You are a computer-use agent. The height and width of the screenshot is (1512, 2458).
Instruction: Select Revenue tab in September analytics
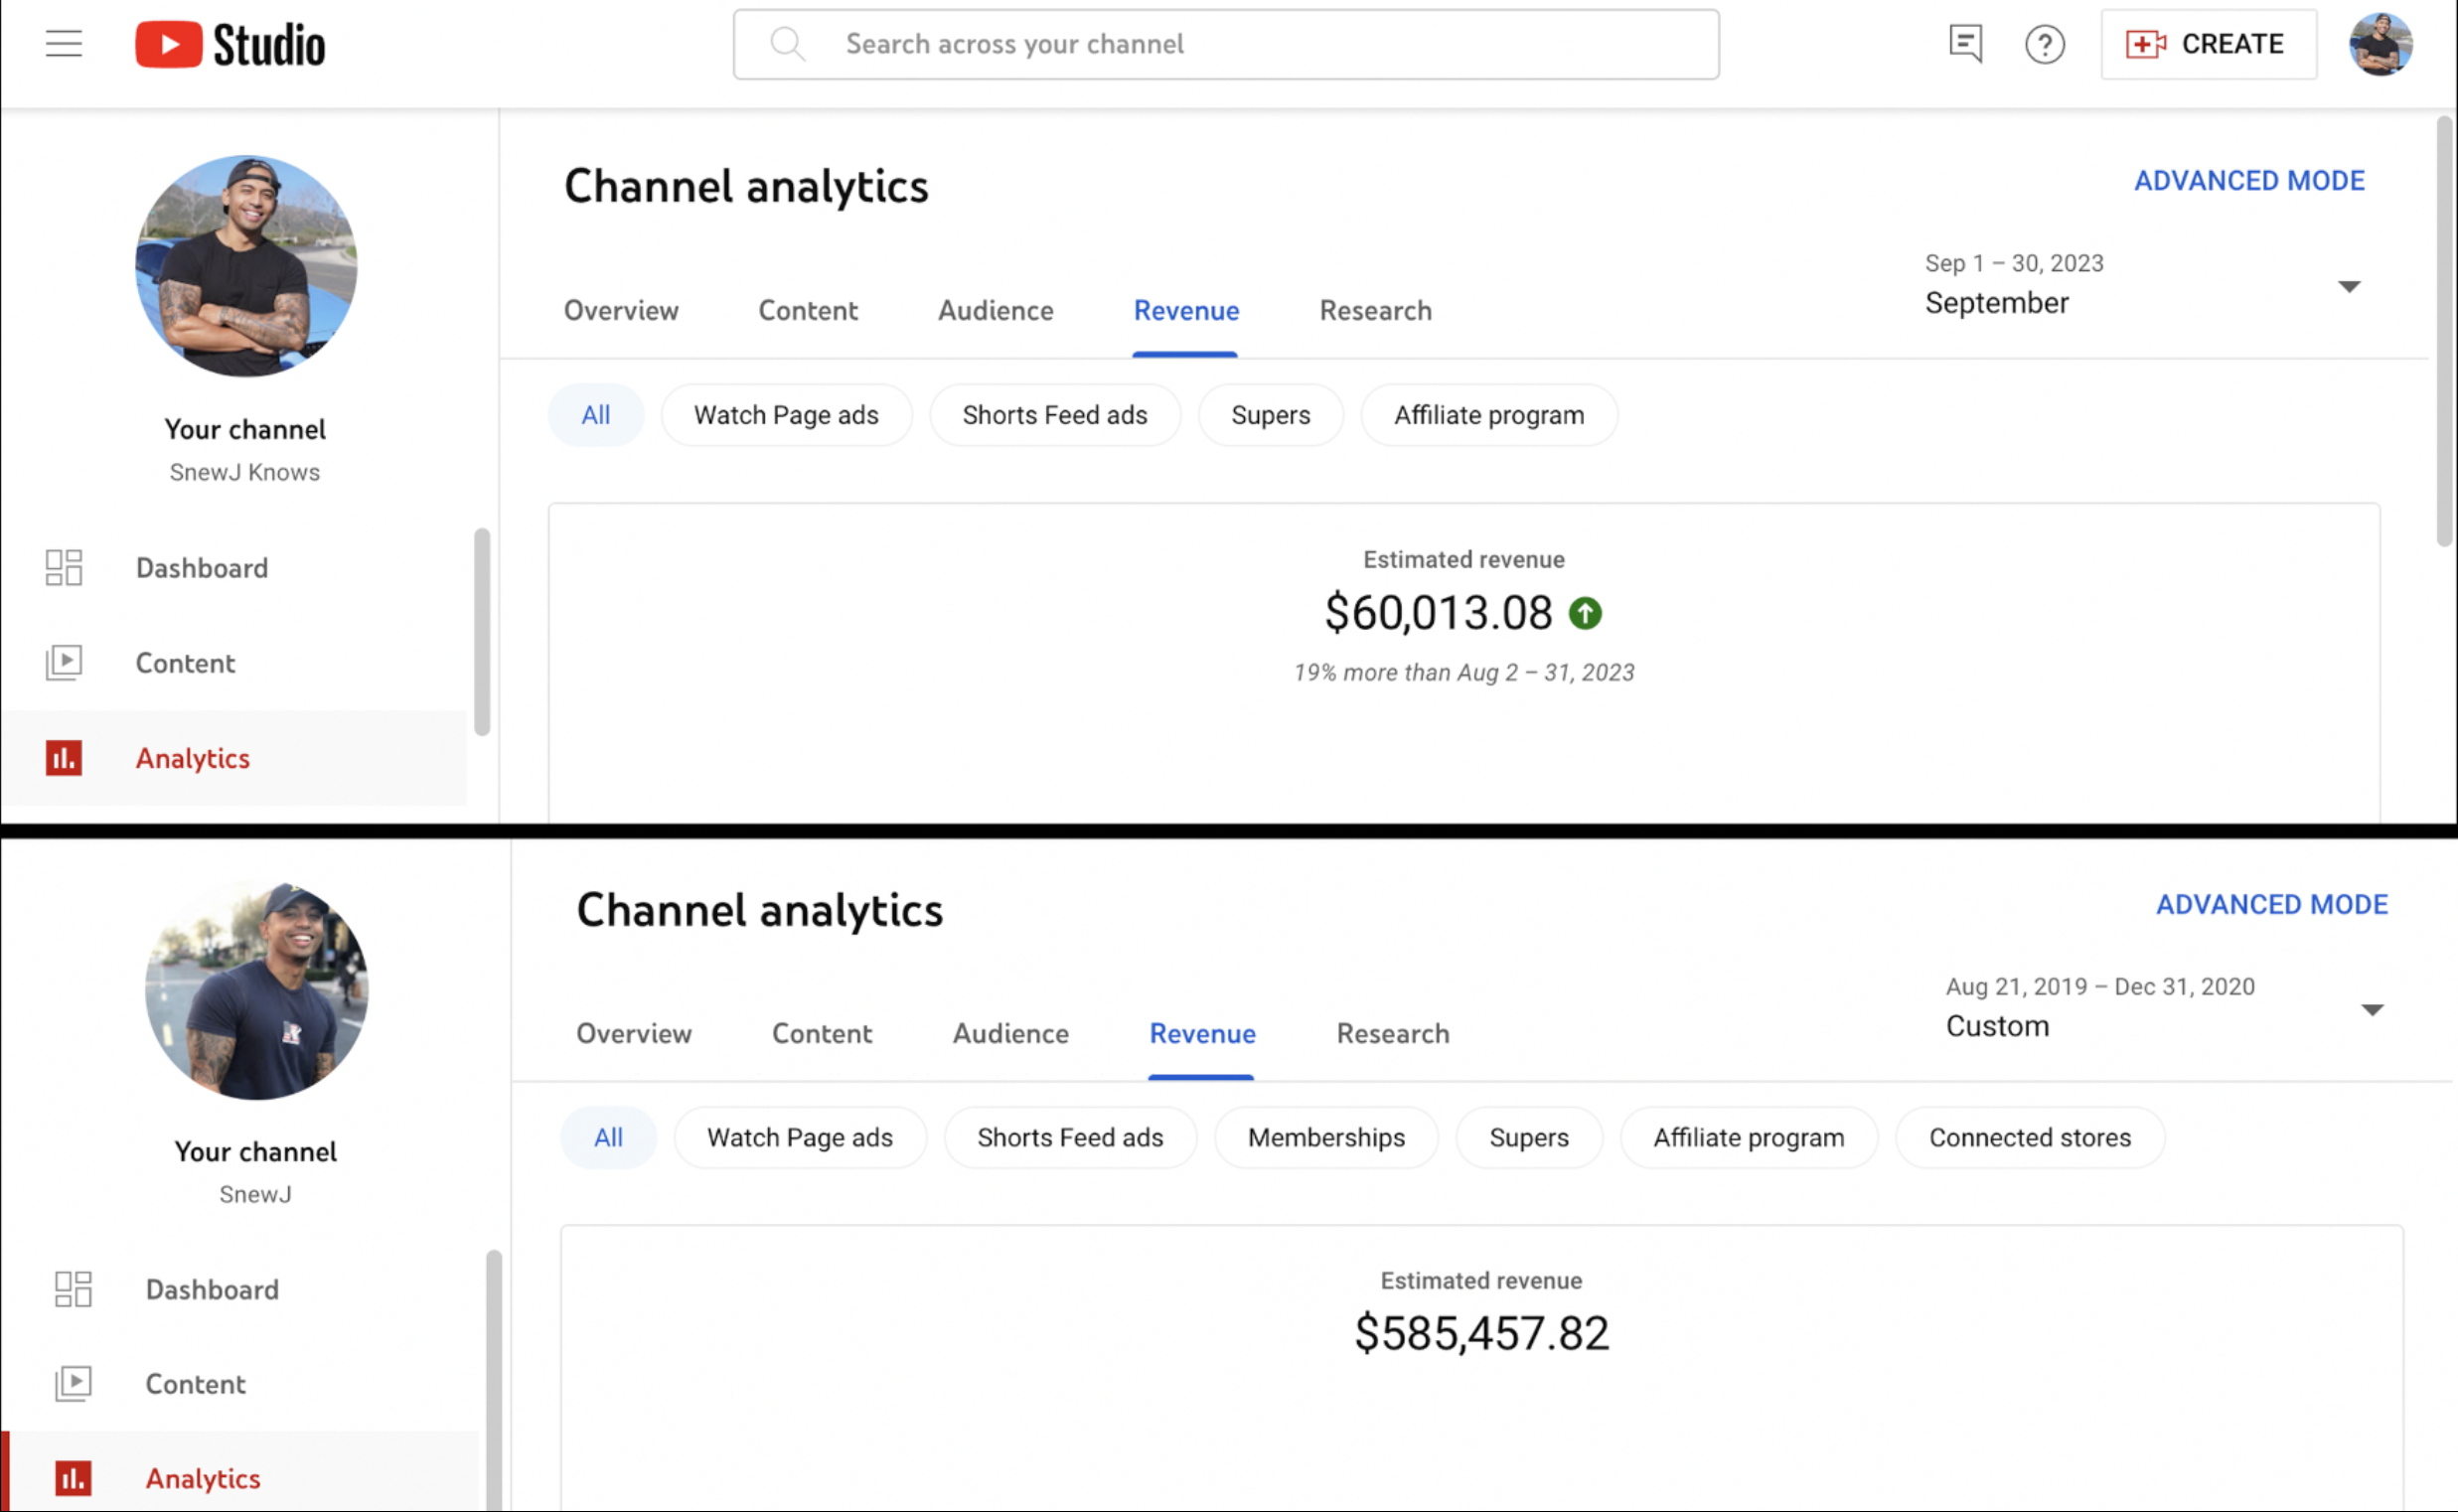point(1186,311)
